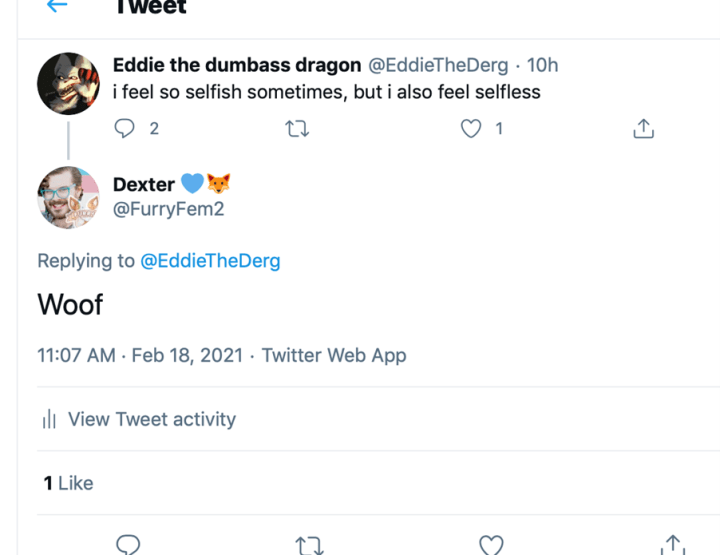Open Eddie the dumbass dragon's avatar
This screenshot has height=555, width=720.
(x=68, y=84)
